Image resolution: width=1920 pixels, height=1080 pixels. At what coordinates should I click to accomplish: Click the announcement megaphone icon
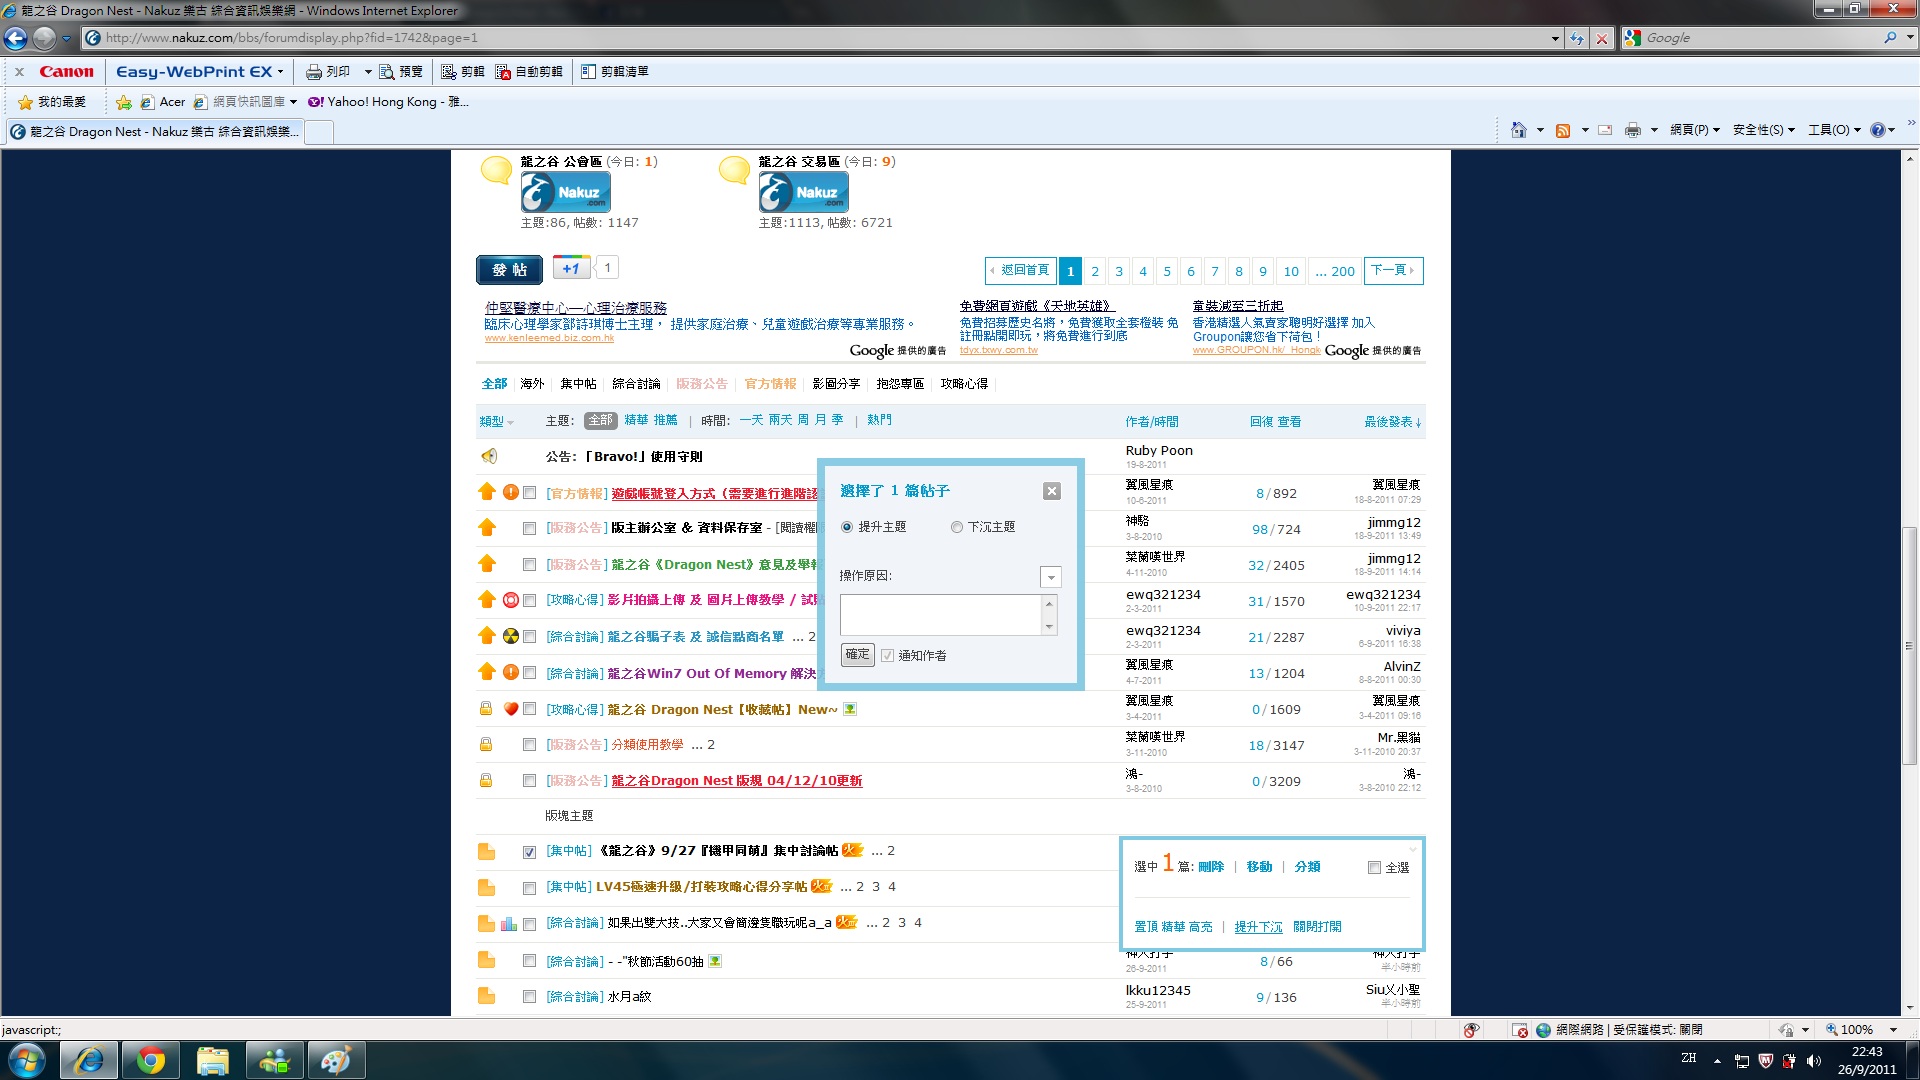click(489, 456)
